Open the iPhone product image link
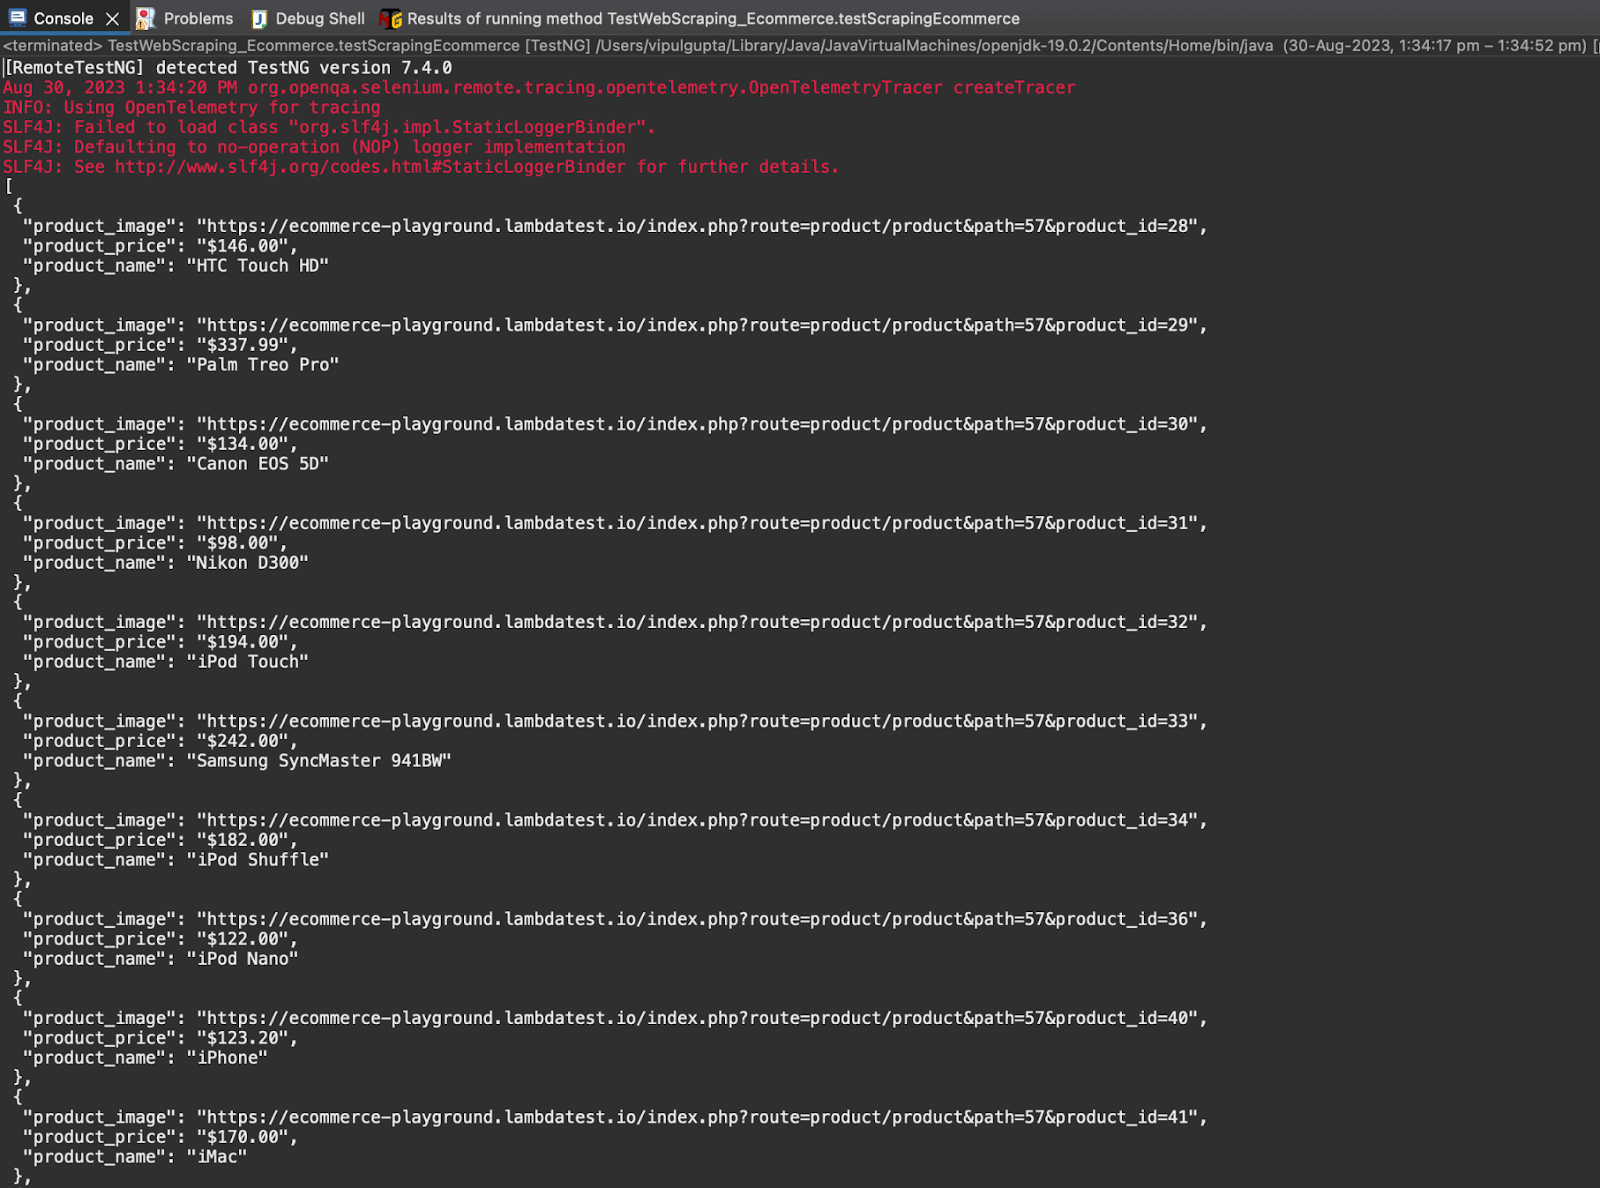This screenshot has width=1600, height=1188. [x=700, y=1017]
